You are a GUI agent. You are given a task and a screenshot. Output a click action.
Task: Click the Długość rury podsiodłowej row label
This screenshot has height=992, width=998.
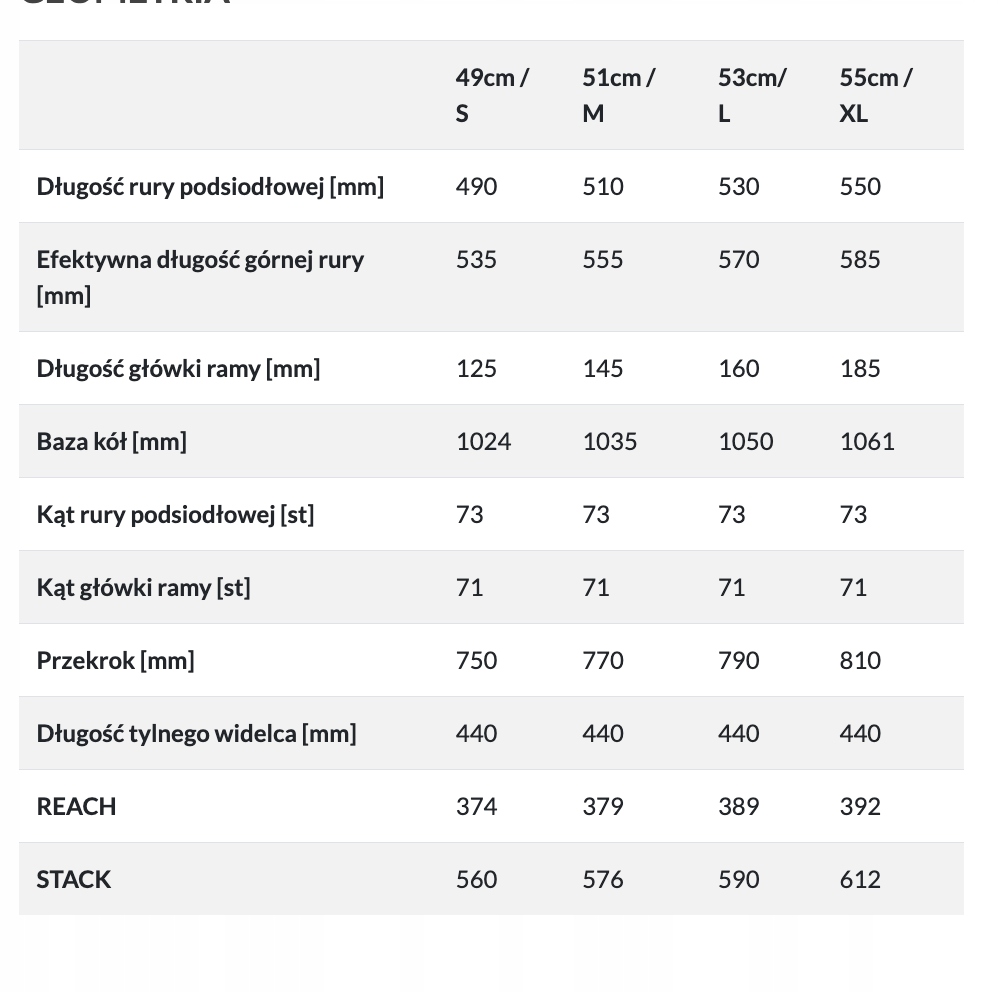pyautogui.click(x=210, y=187)
